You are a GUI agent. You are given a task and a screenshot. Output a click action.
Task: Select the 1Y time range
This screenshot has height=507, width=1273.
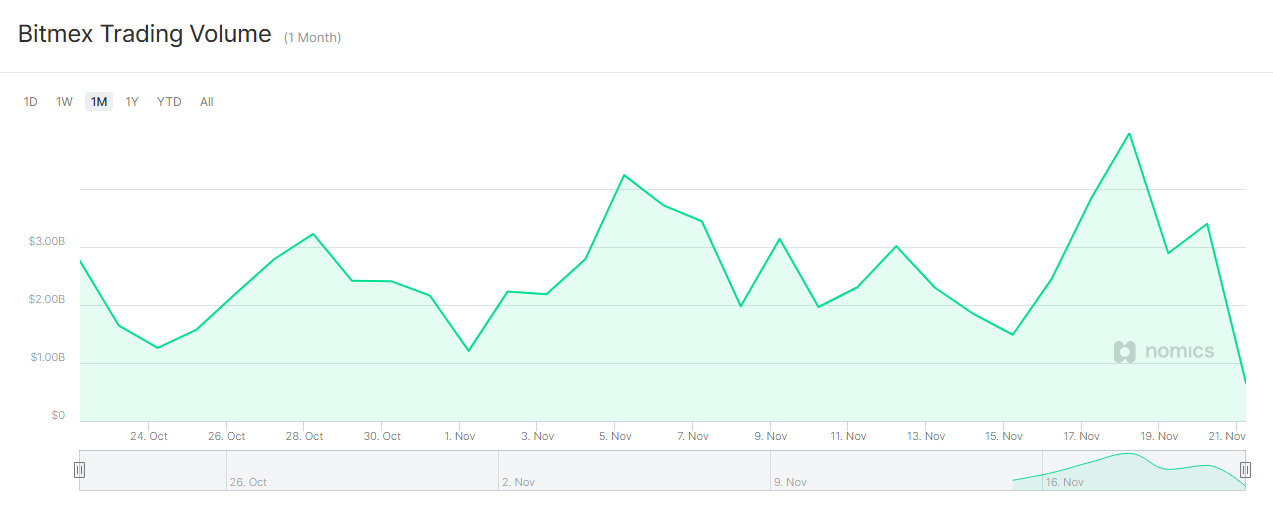coord(132,102)
